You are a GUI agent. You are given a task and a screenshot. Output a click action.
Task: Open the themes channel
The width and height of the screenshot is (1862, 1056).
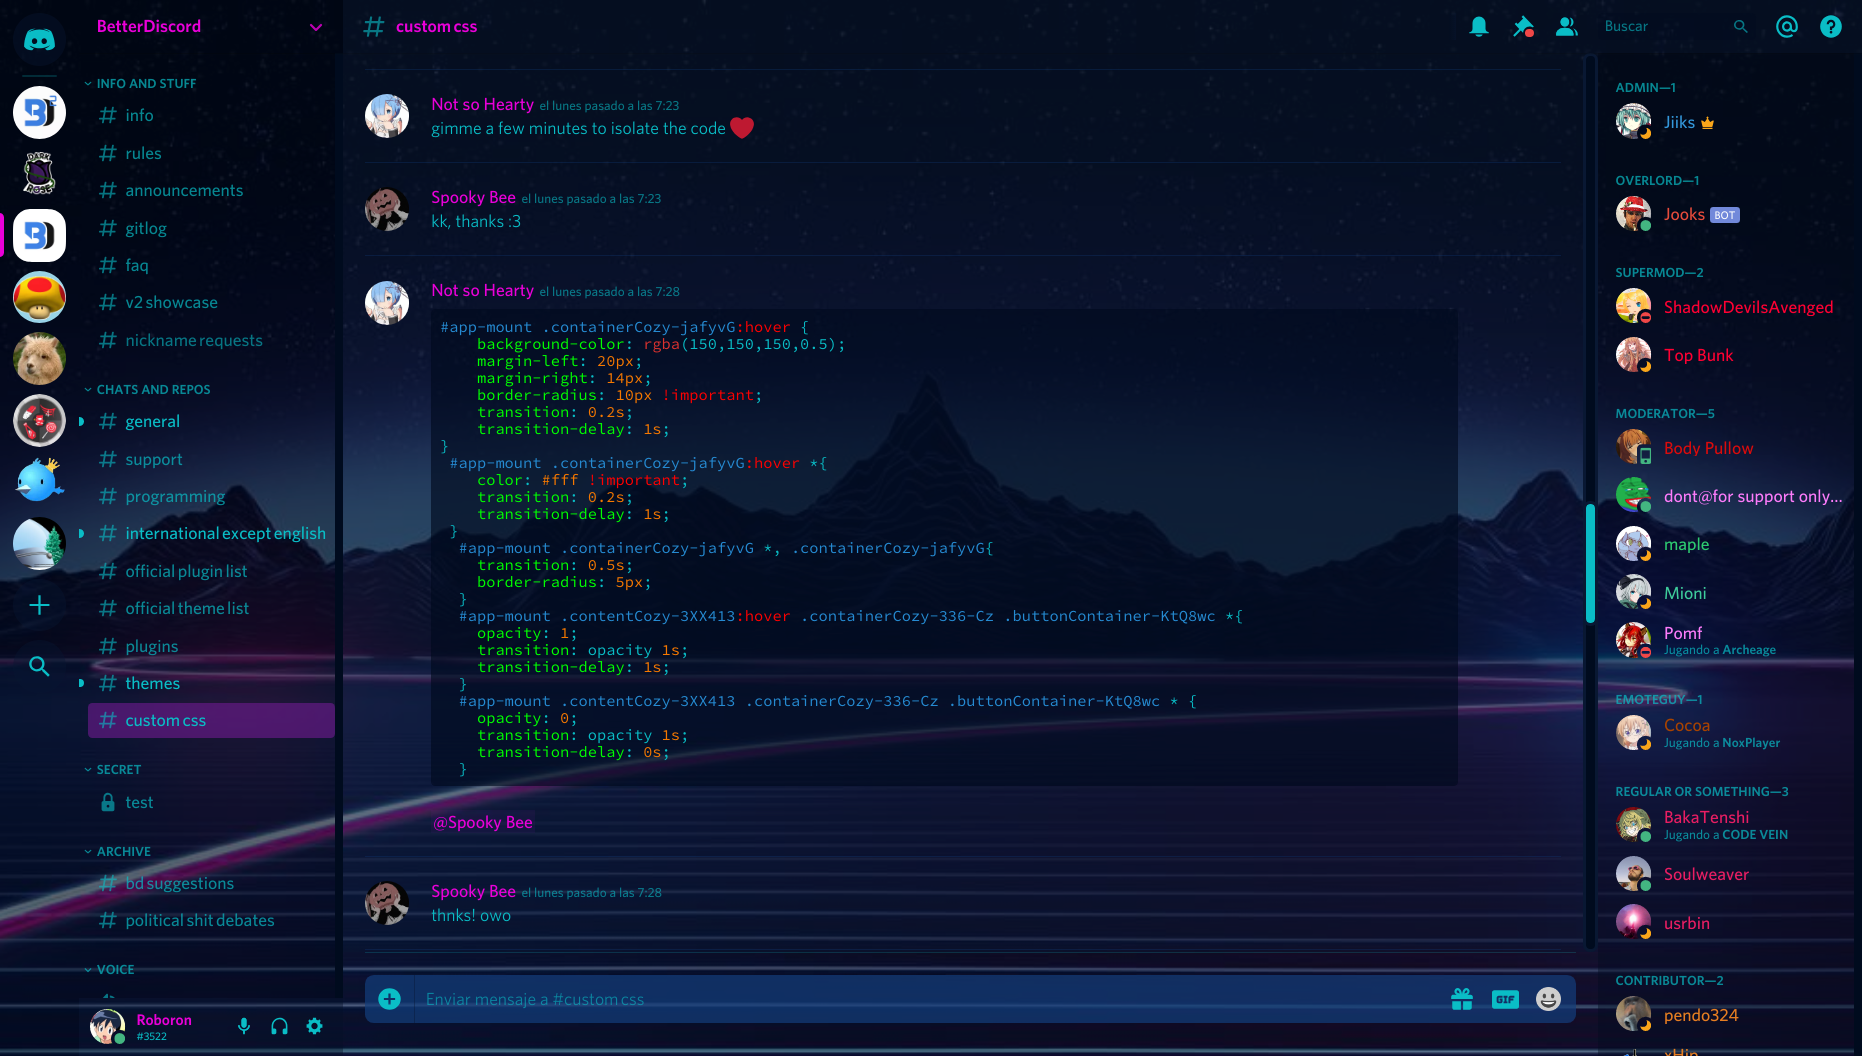(x=211, y=683)
